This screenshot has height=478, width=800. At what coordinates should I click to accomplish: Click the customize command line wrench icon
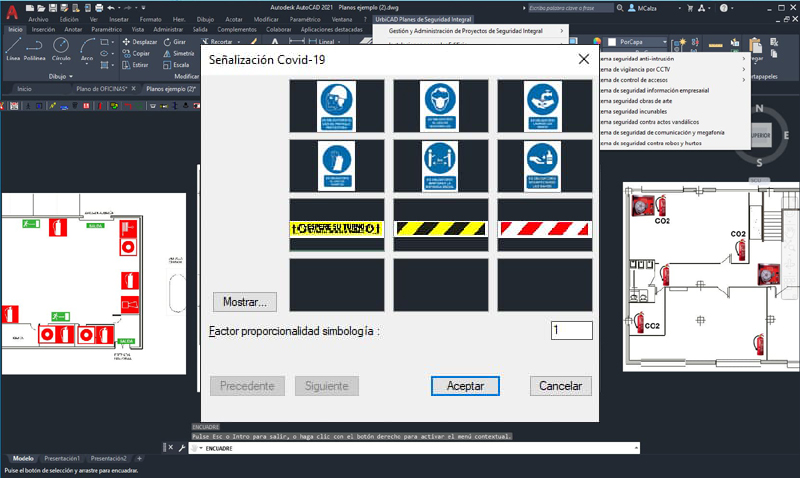tap(182, 448)
